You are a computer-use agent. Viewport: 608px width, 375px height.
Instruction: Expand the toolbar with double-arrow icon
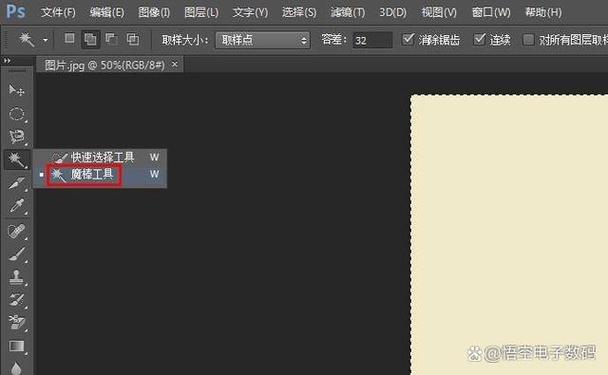[7, 60]
